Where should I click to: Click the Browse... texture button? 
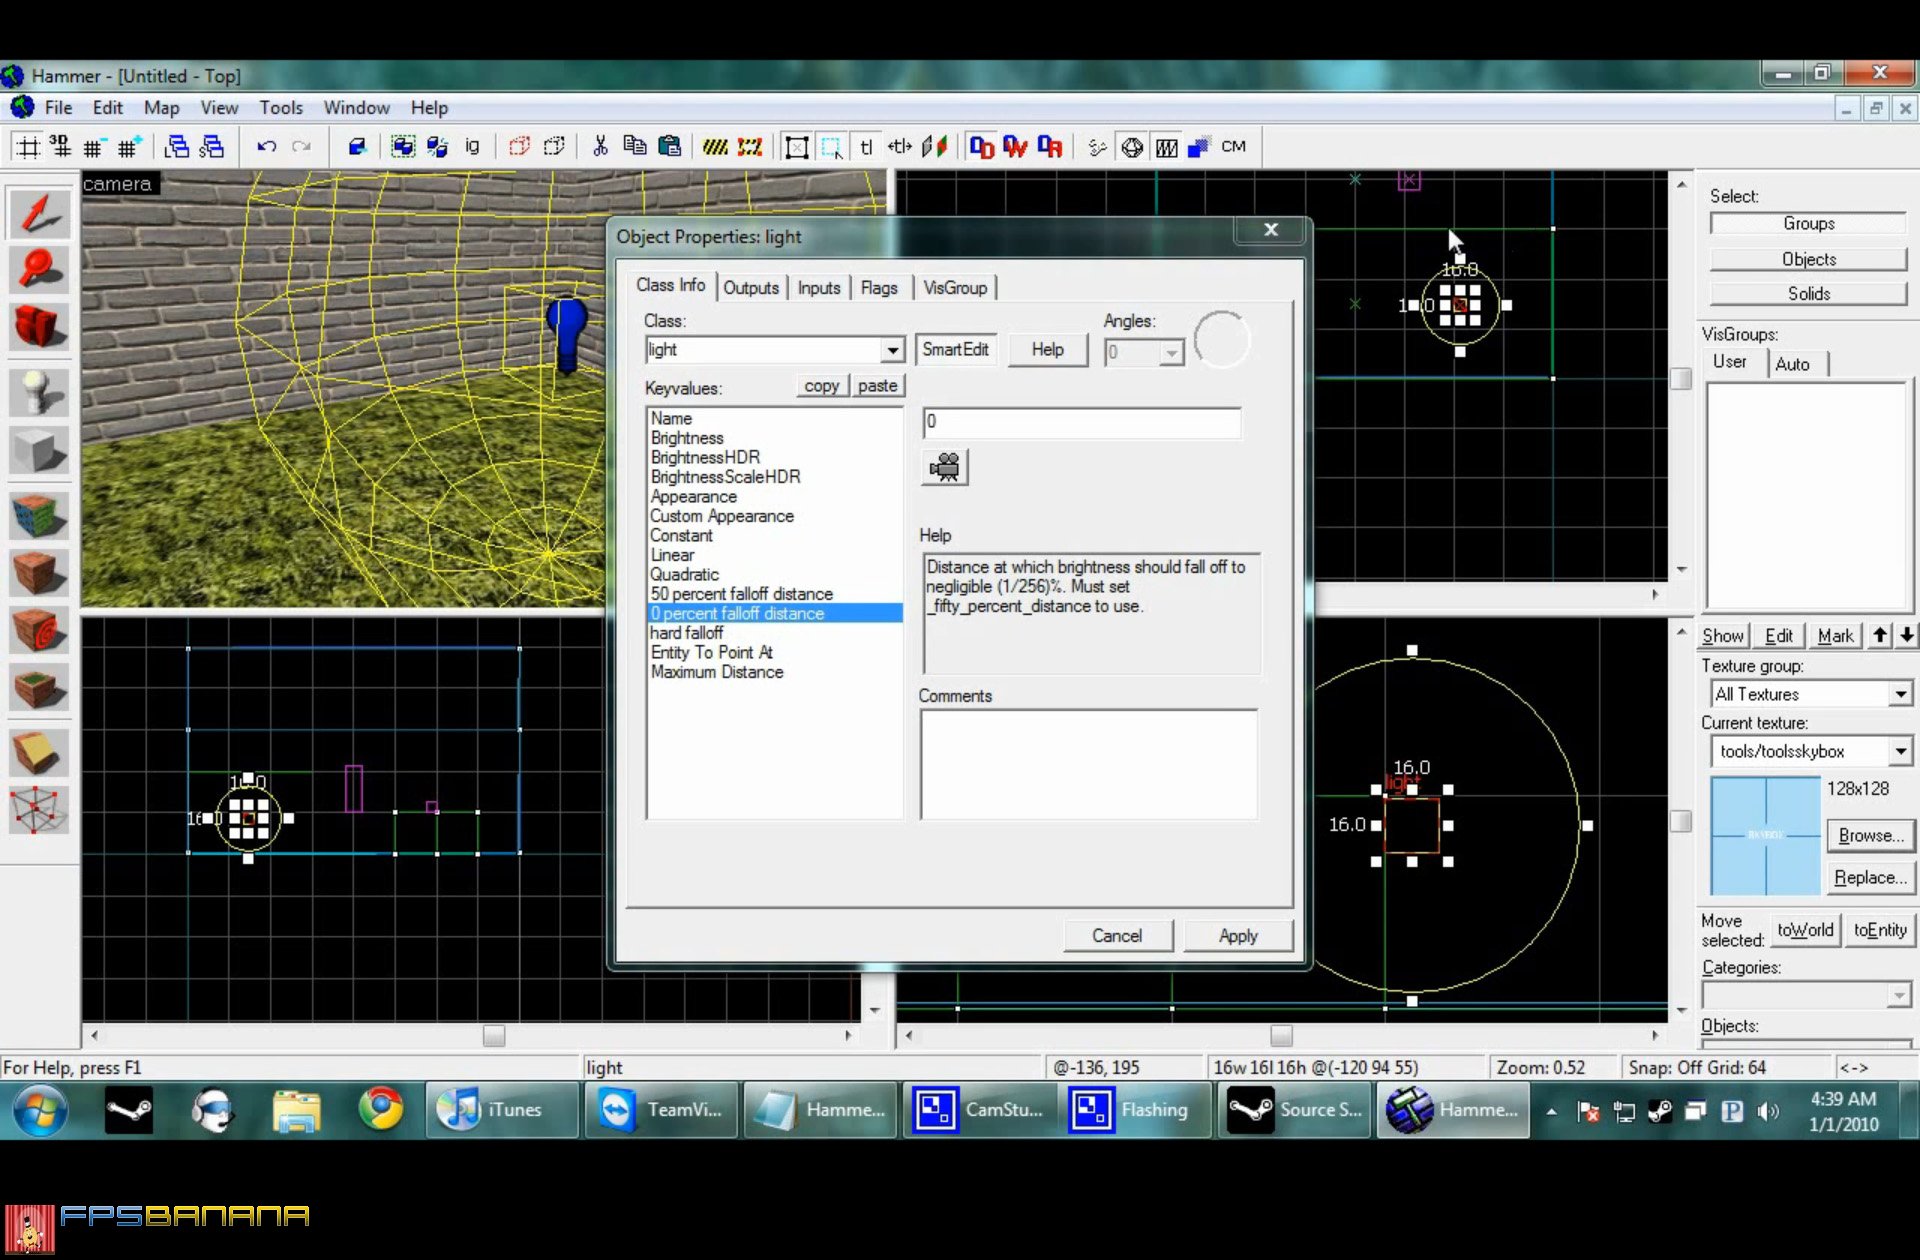1870,836
